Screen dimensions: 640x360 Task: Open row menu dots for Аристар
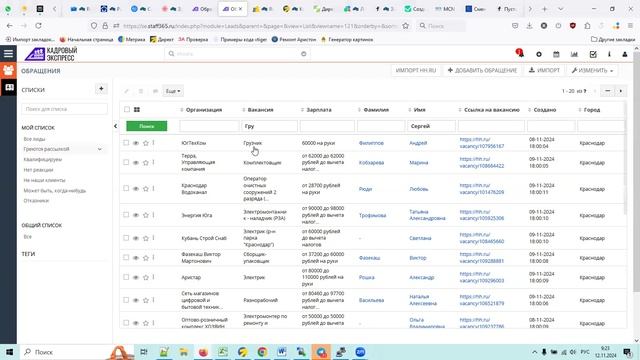153,277
